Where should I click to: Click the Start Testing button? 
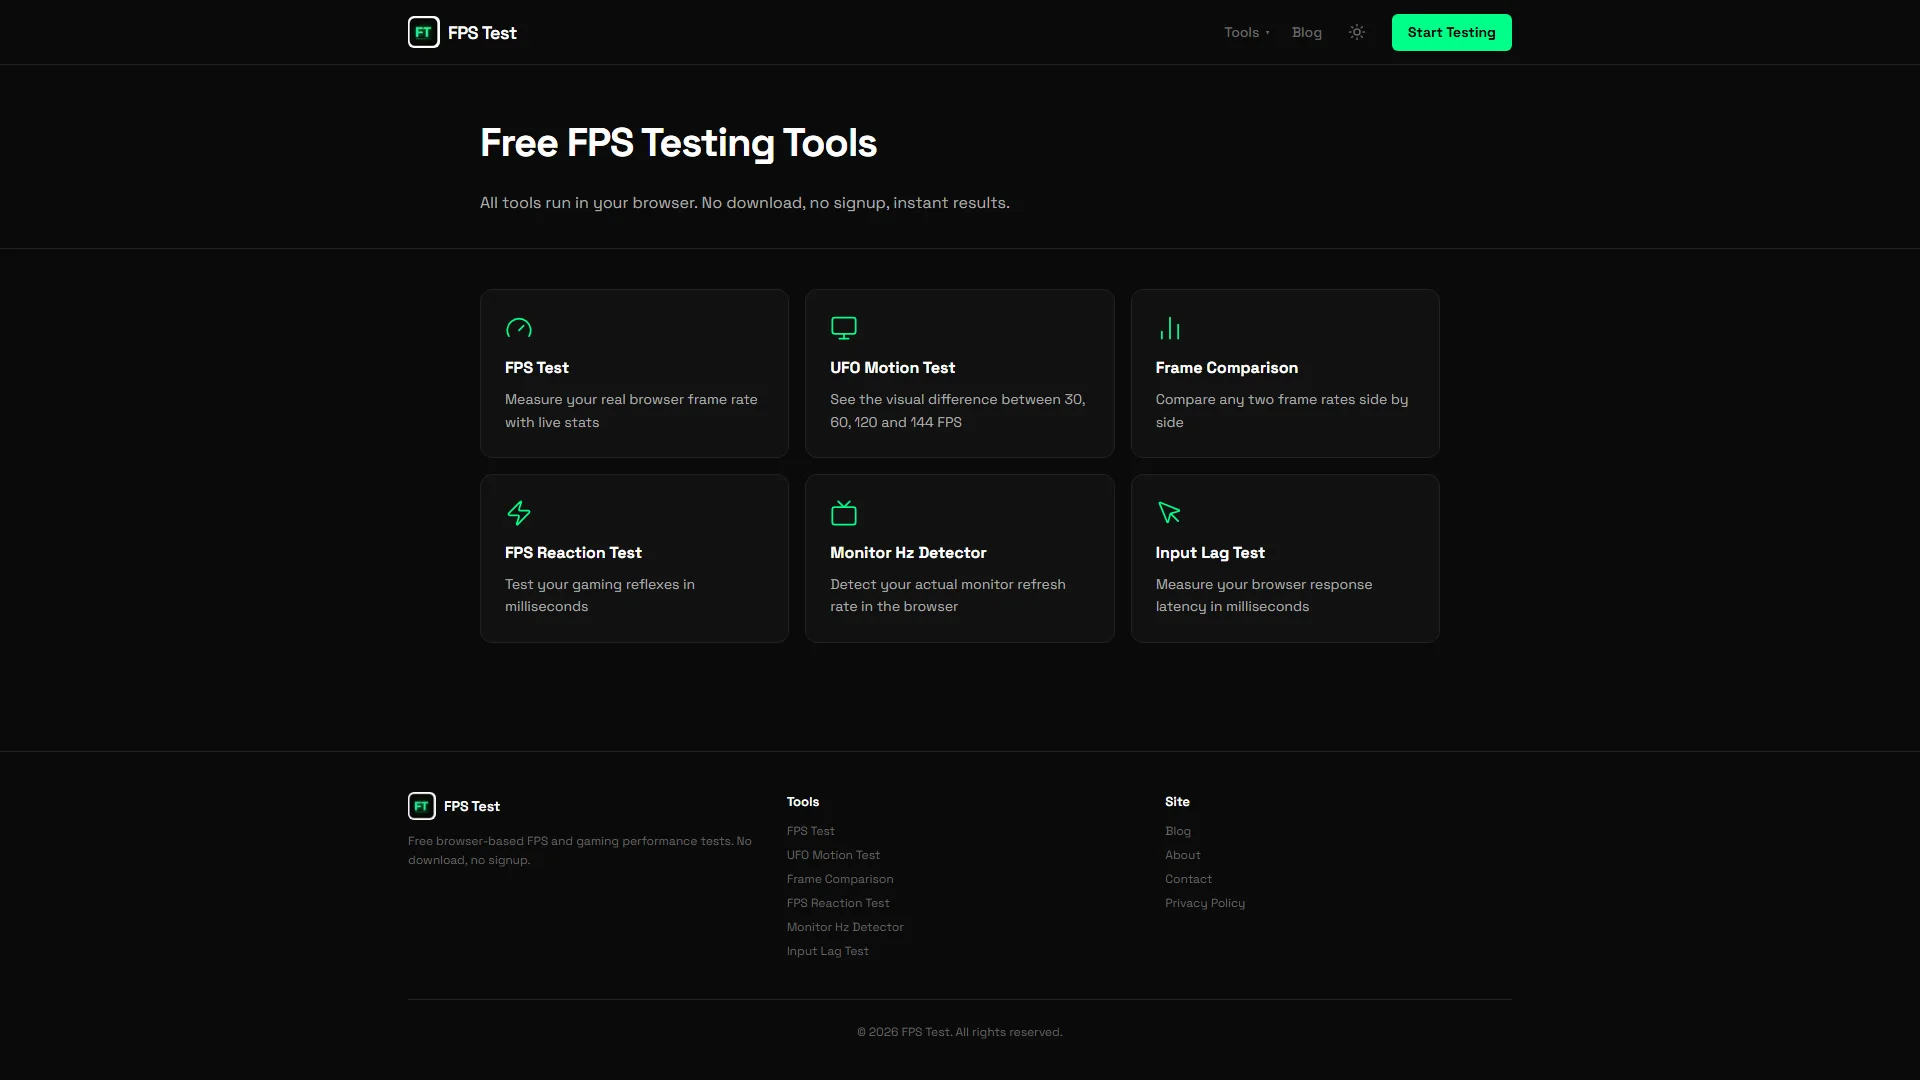[1452, 32]
